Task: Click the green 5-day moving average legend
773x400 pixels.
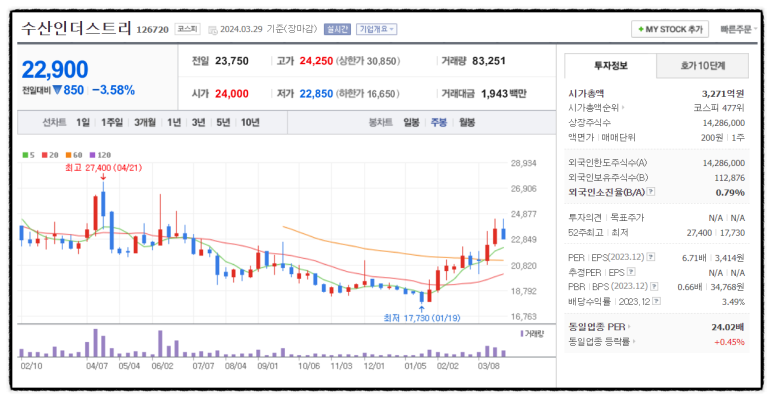Action: [28, 155]
